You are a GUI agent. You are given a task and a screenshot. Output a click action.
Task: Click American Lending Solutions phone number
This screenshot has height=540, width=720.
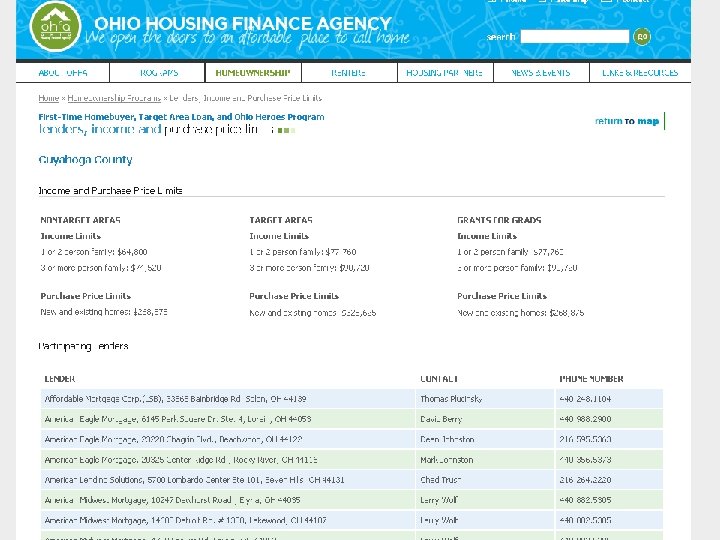[585, 480]
